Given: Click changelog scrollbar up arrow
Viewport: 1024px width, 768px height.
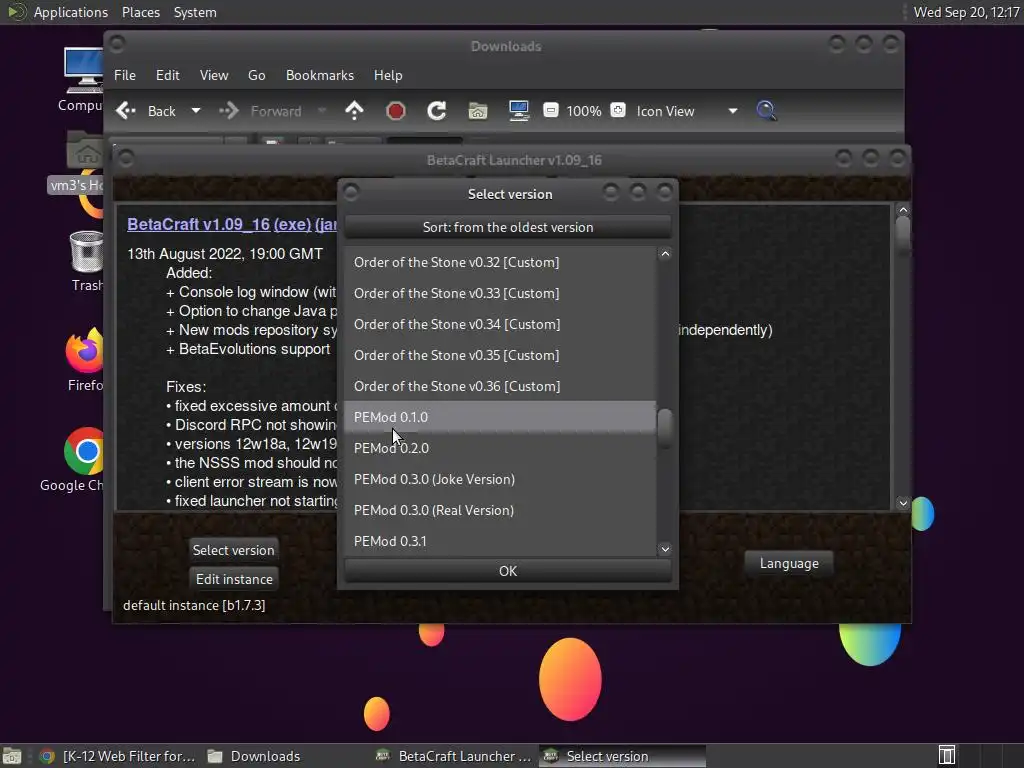Looking at the screenshot, I should coord(903,210).
